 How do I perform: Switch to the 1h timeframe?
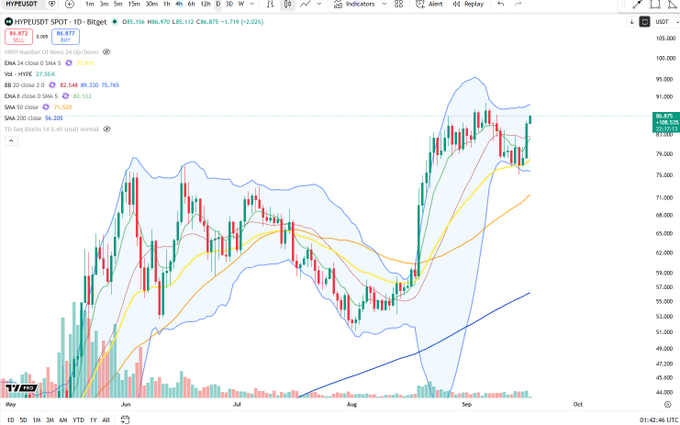[167, 4]
